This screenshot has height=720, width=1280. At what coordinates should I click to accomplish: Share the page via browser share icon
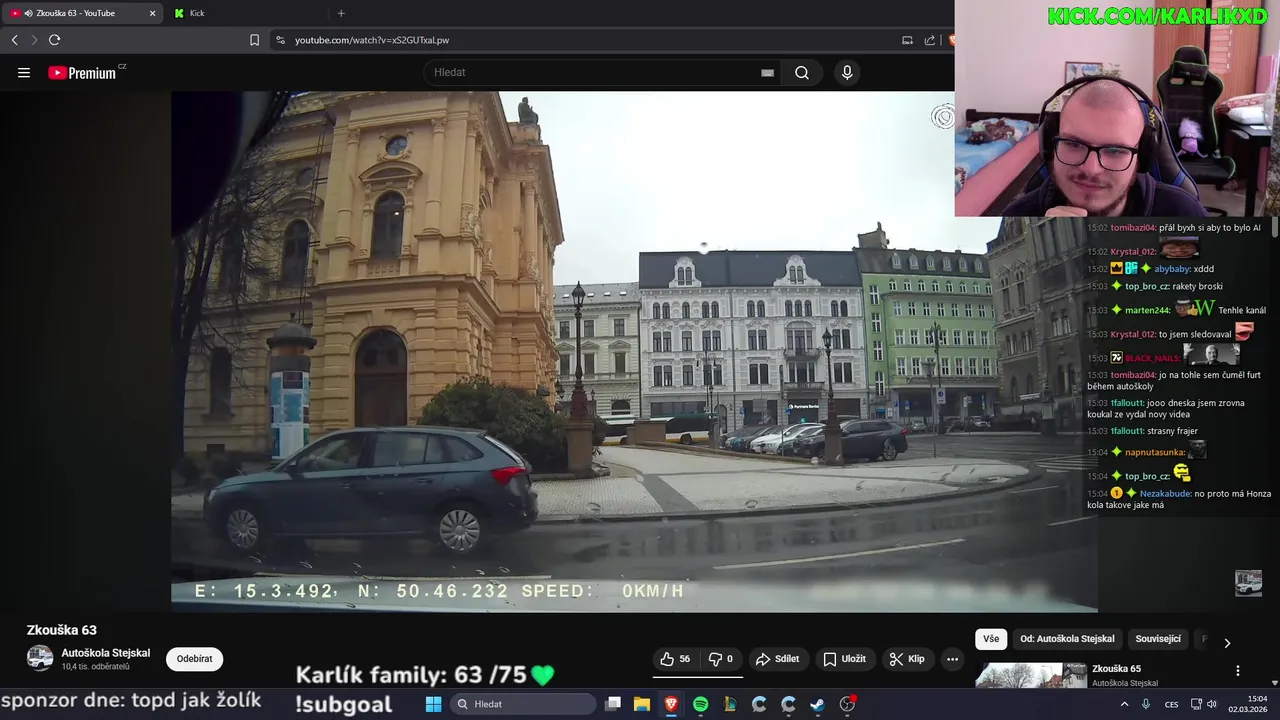pos(930,40)
